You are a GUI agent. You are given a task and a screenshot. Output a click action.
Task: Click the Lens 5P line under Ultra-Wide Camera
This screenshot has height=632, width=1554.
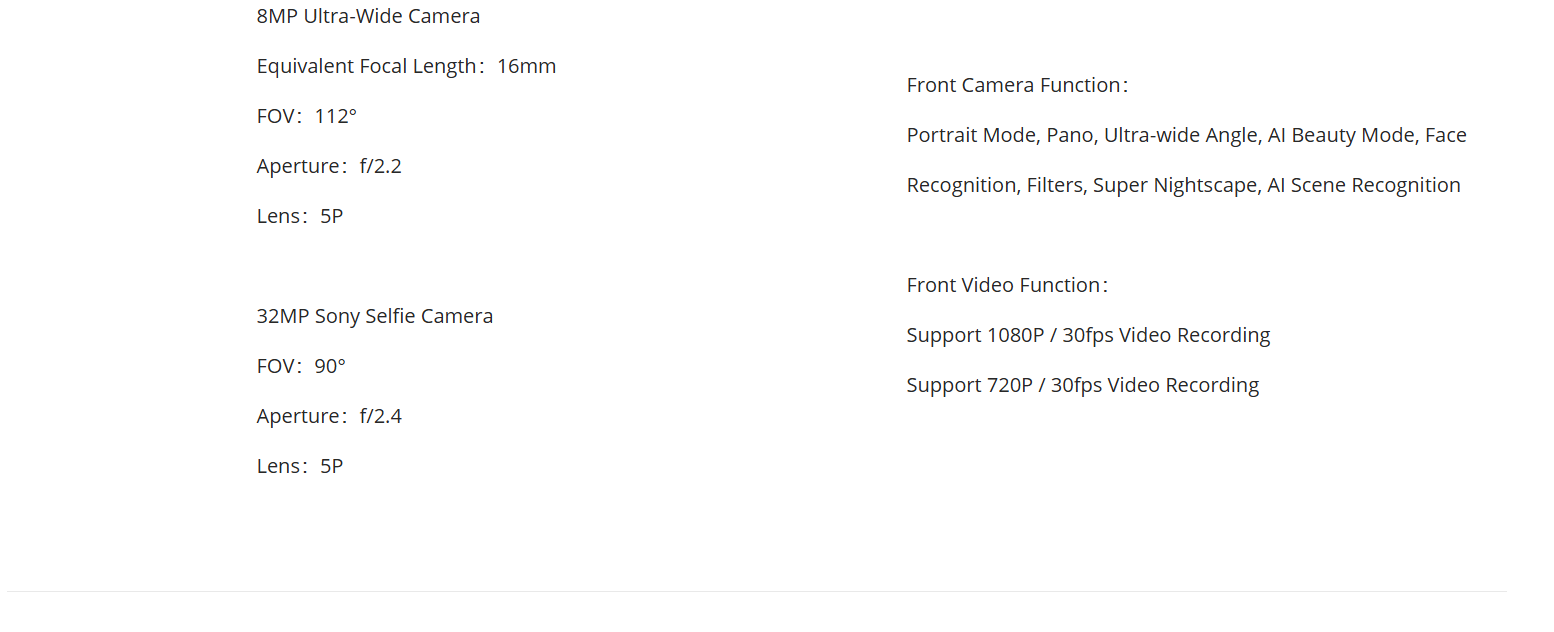(300, 216)
